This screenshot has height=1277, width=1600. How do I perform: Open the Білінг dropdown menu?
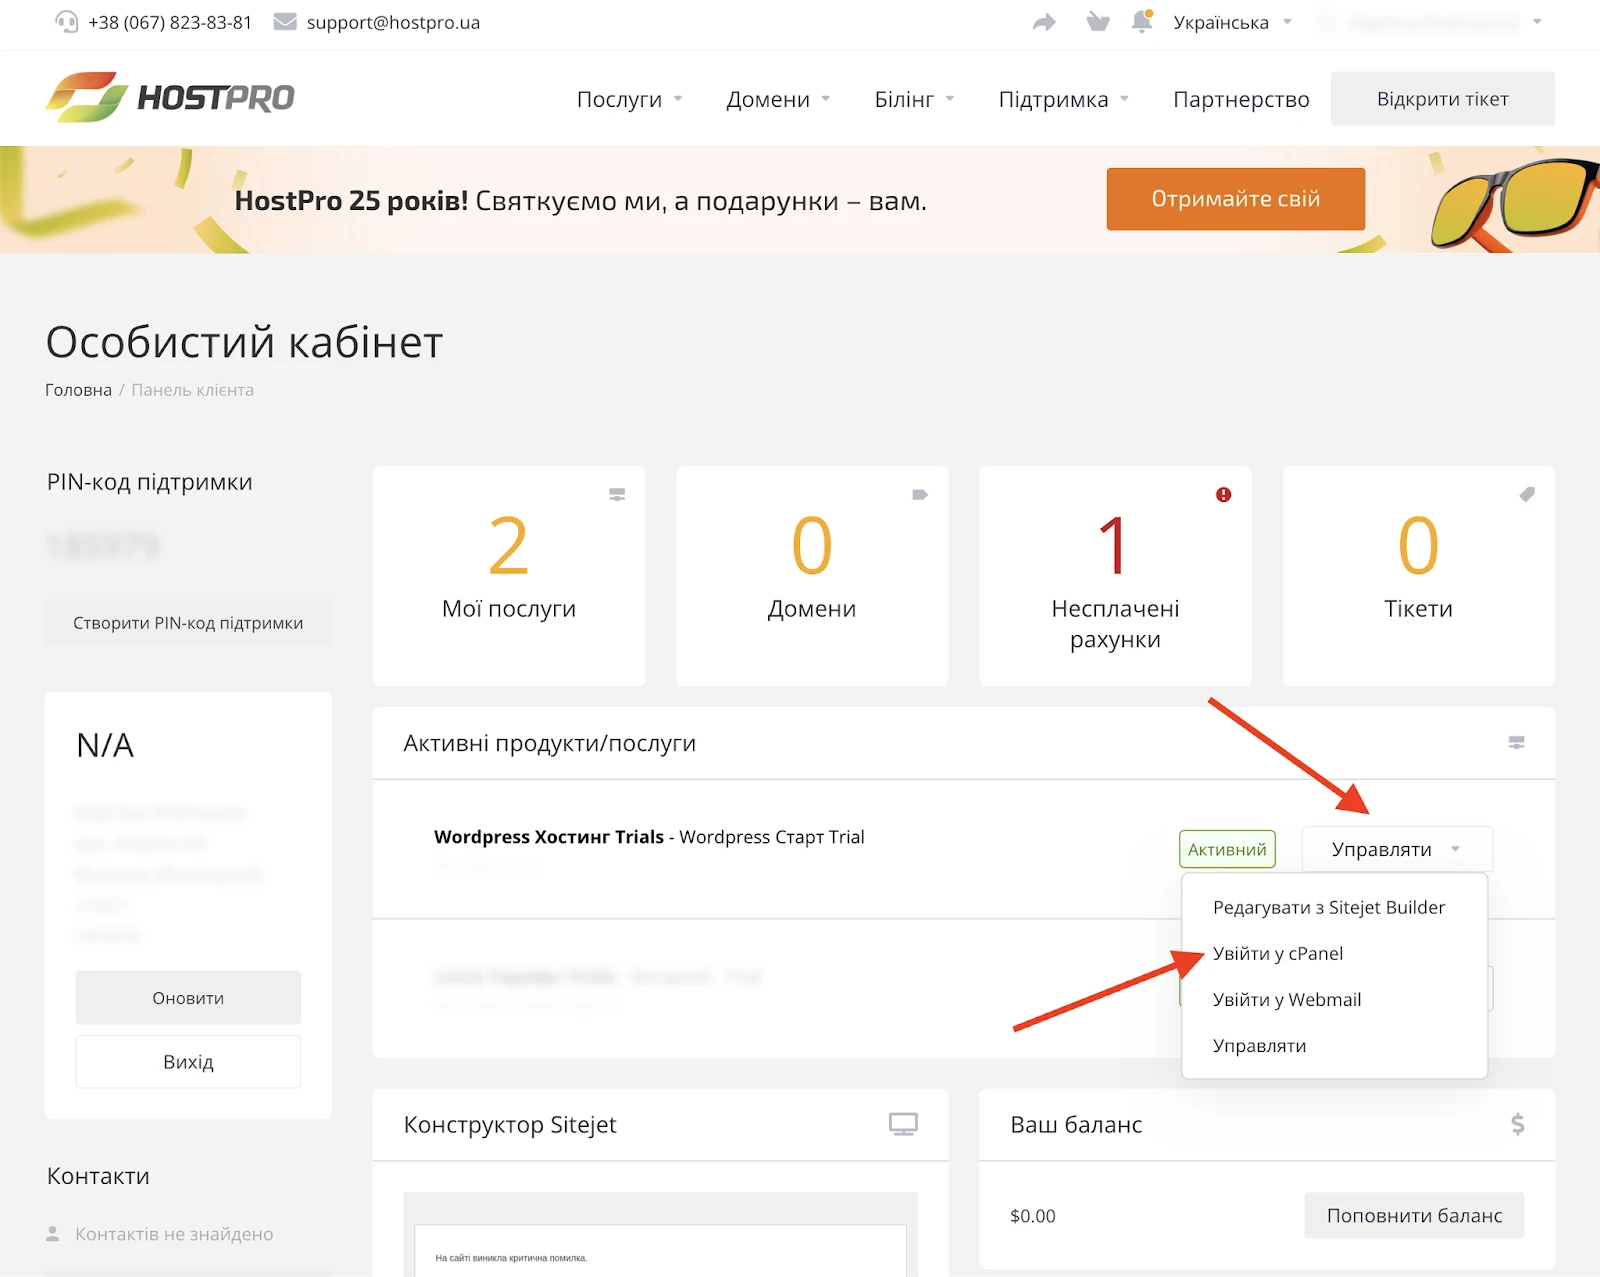pos(914,99)
